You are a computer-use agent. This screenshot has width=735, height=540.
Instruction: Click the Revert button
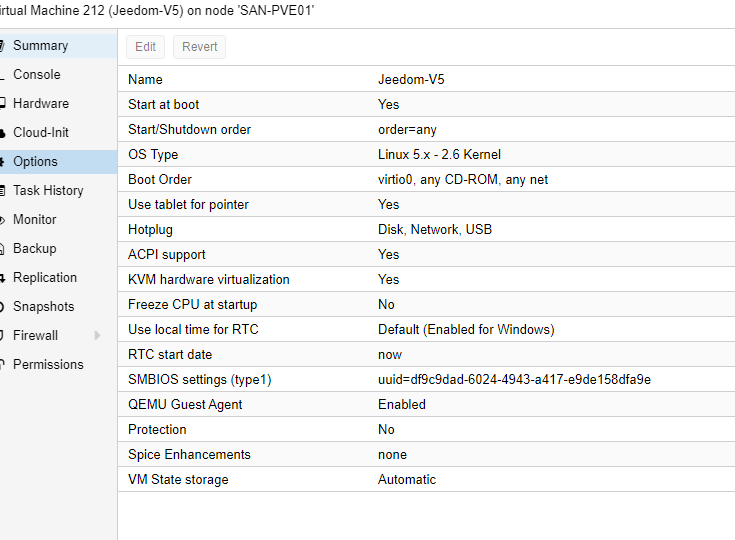point(199,47)
